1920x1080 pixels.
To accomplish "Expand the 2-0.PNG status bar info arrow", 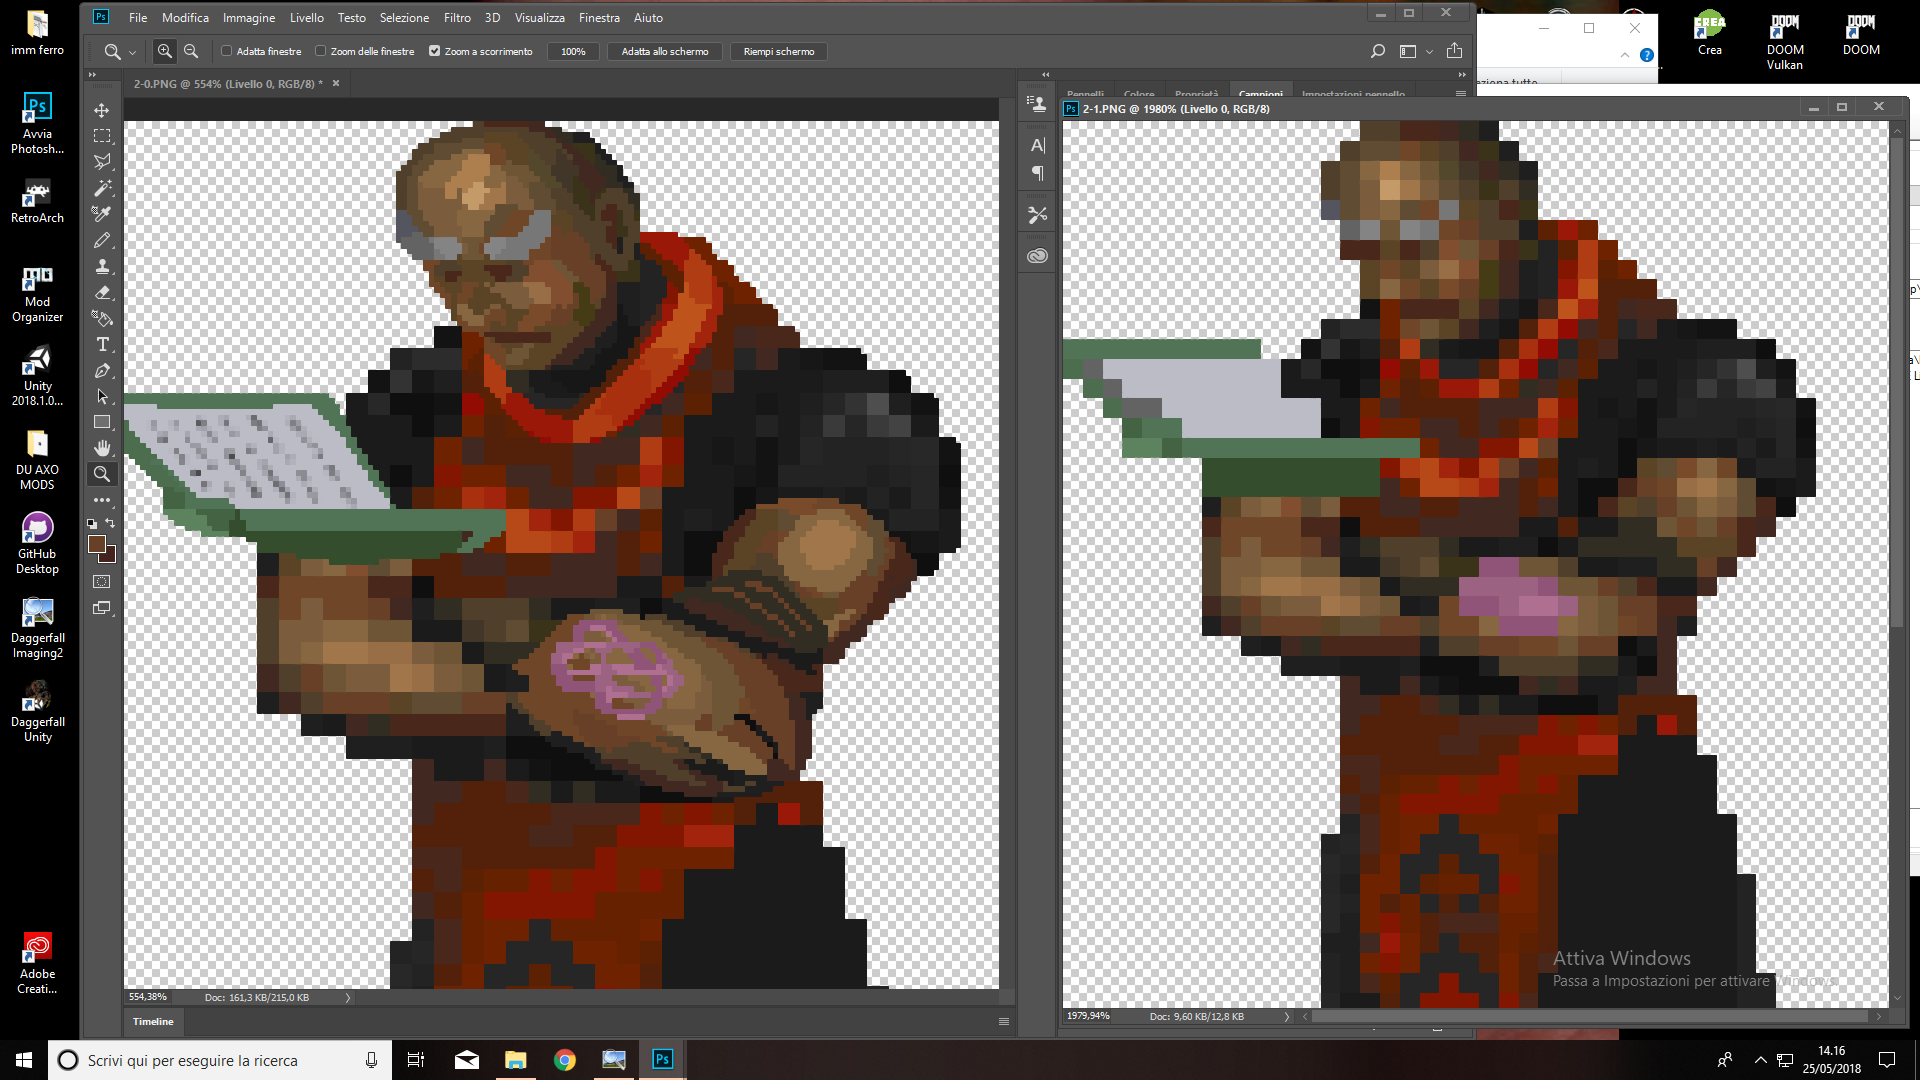I will point(348,998).
